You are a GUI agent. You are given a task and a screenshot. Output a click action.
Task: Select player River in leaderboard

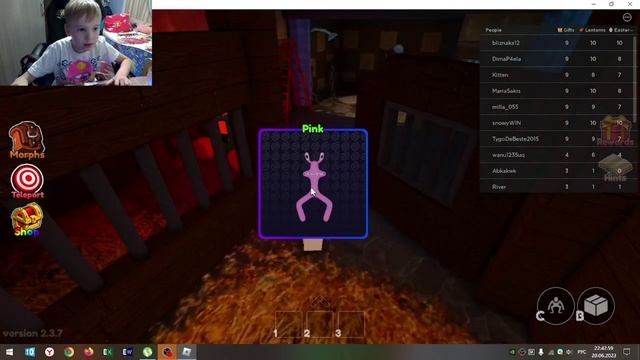coord(557,186)
